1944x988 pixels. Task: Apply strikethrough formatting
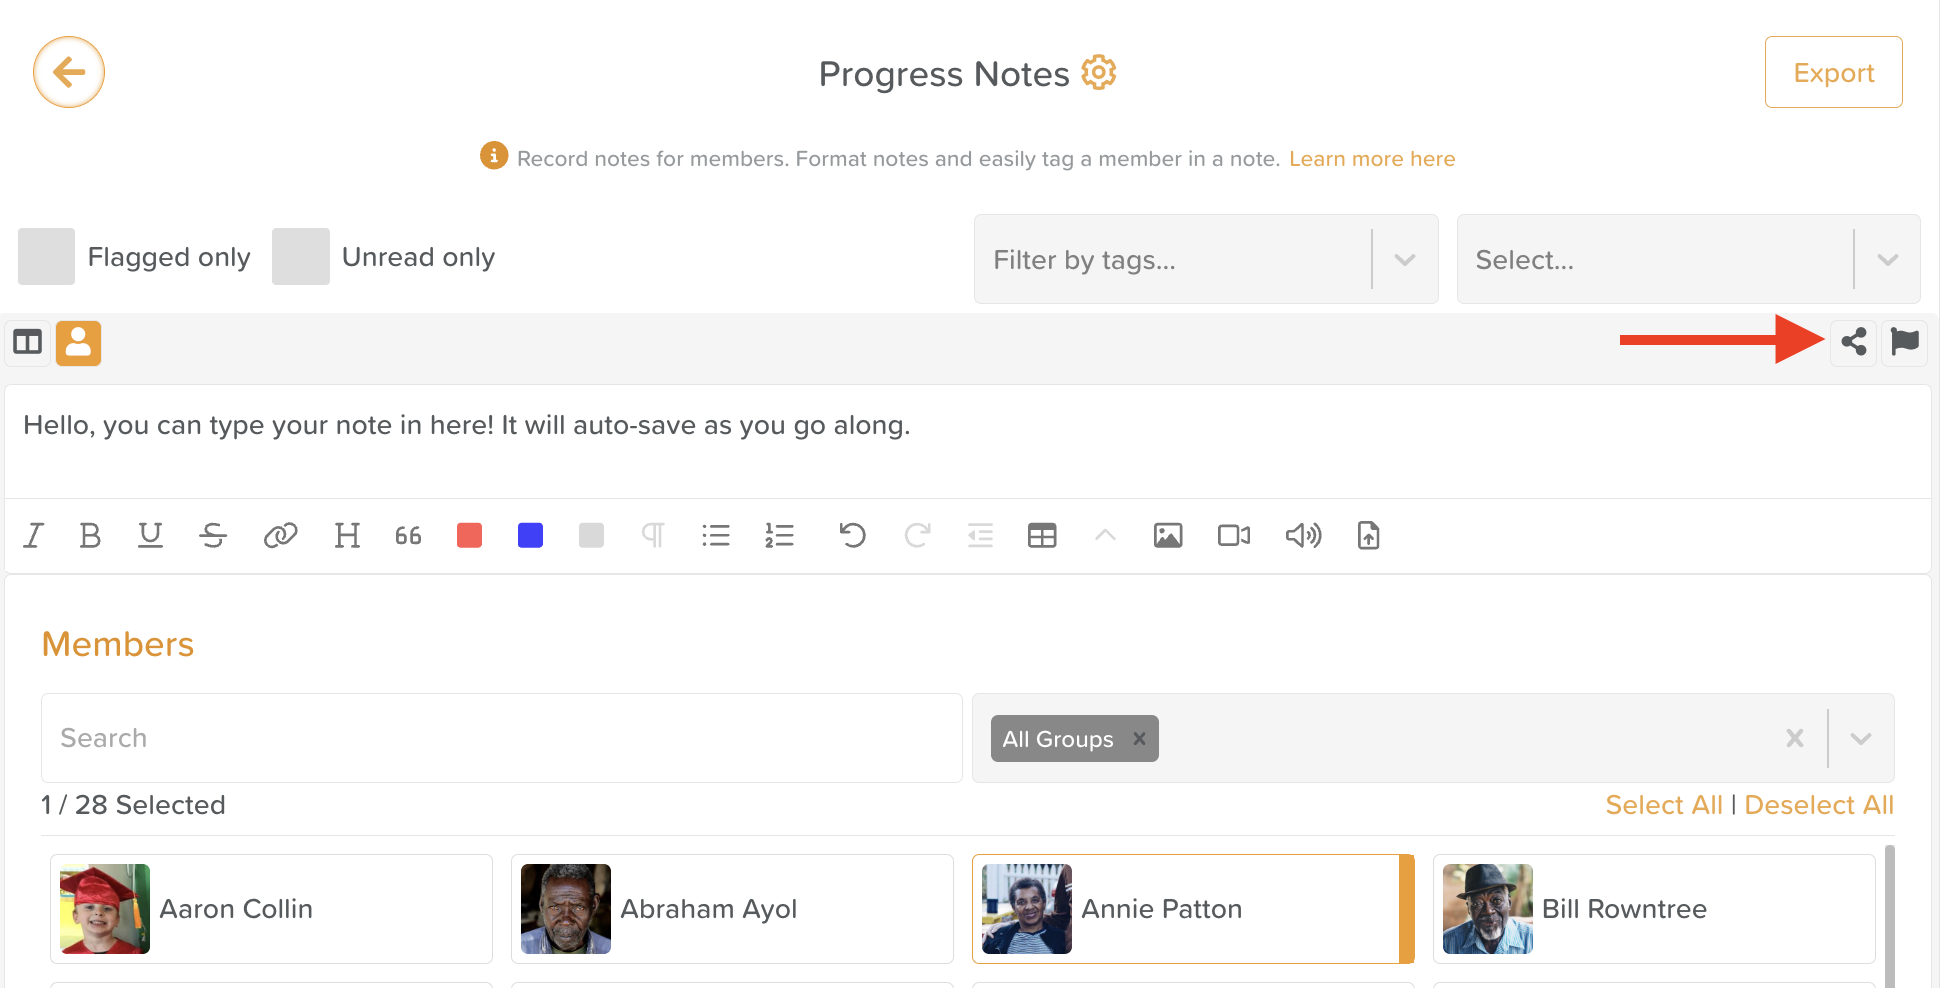(213, 536)
